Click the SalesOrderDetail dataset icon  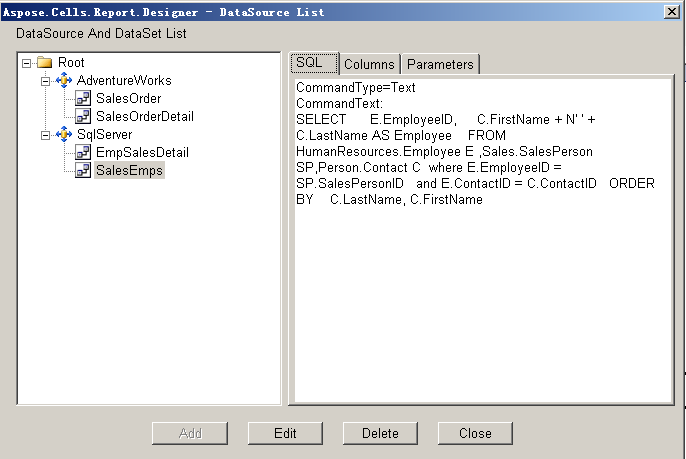[83, 116]
